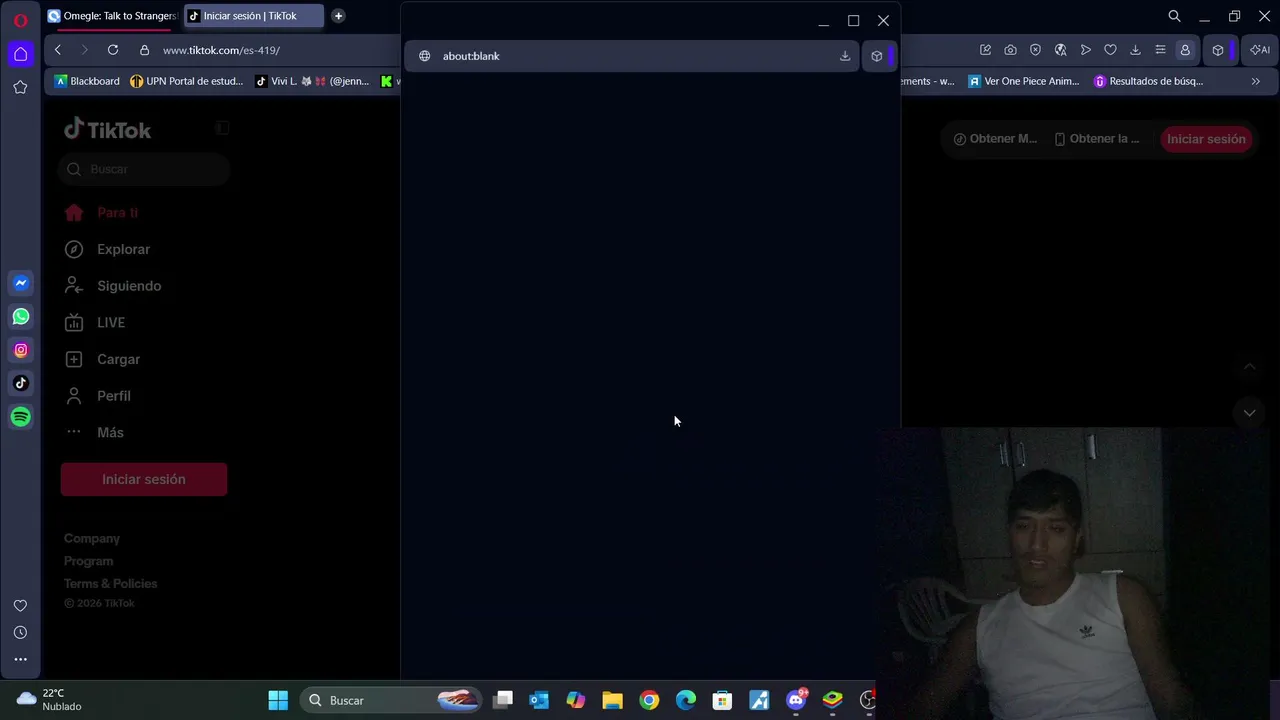Open the ad blocker shield icon

[x=1035, y=50]
